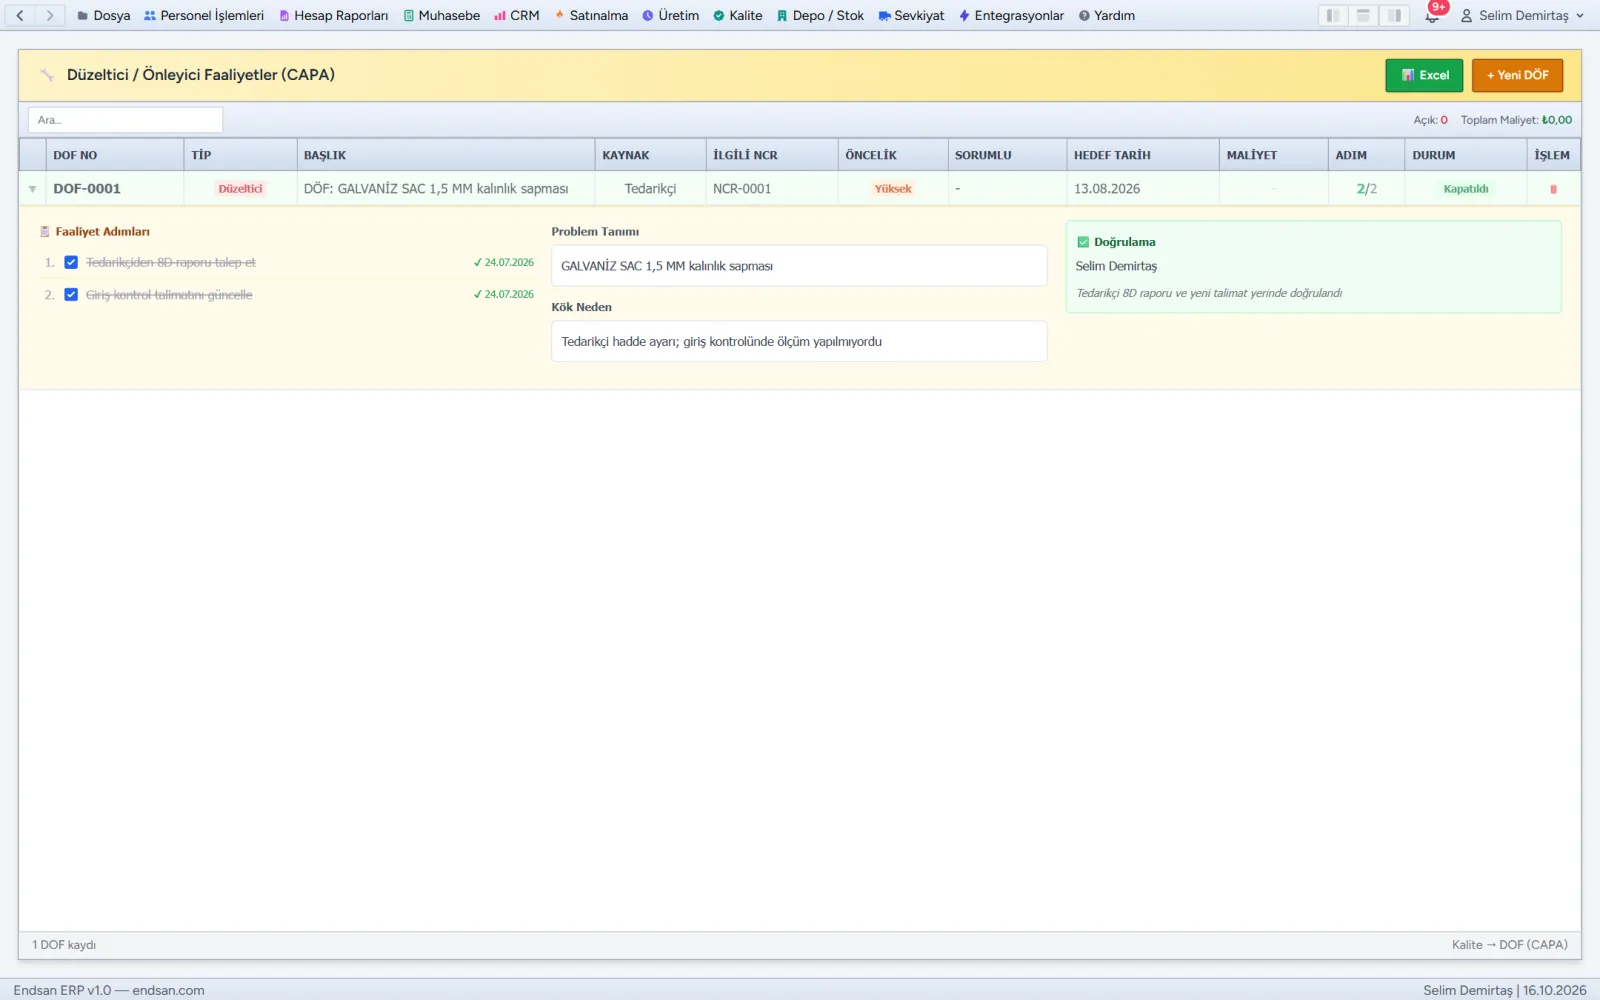Select the NCR-0001 related cell
The width and height of the screenshot is (1600, 1000).
(x=771, y=189)
